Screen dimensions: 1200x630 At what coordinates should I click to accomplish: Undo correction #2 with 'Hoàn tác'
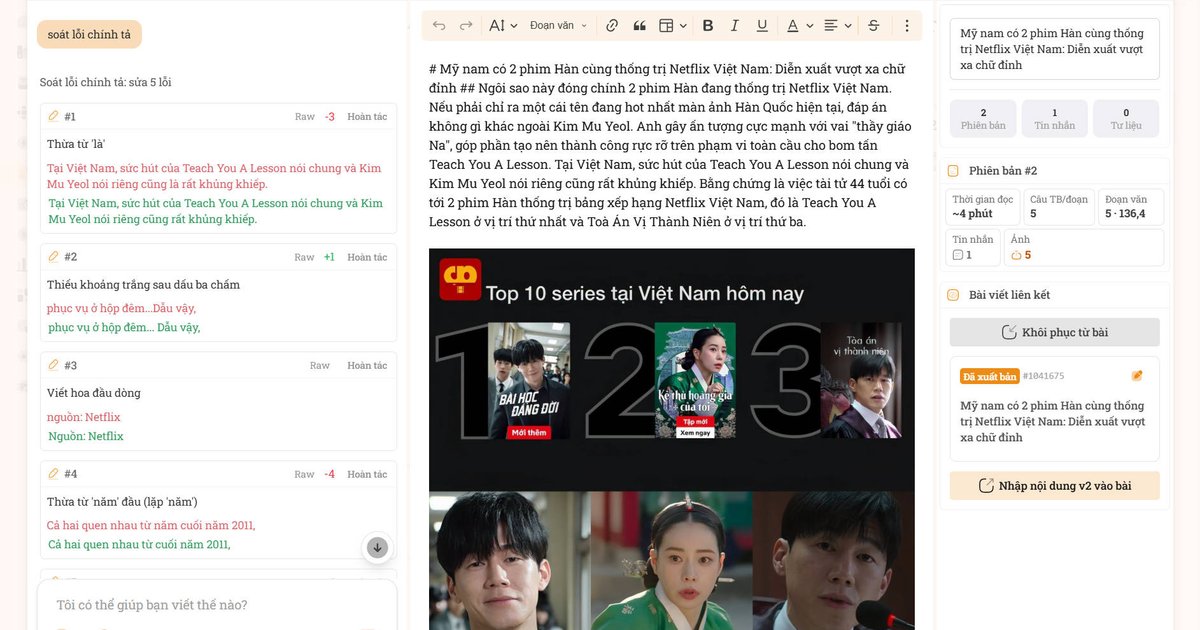[367, 257]
